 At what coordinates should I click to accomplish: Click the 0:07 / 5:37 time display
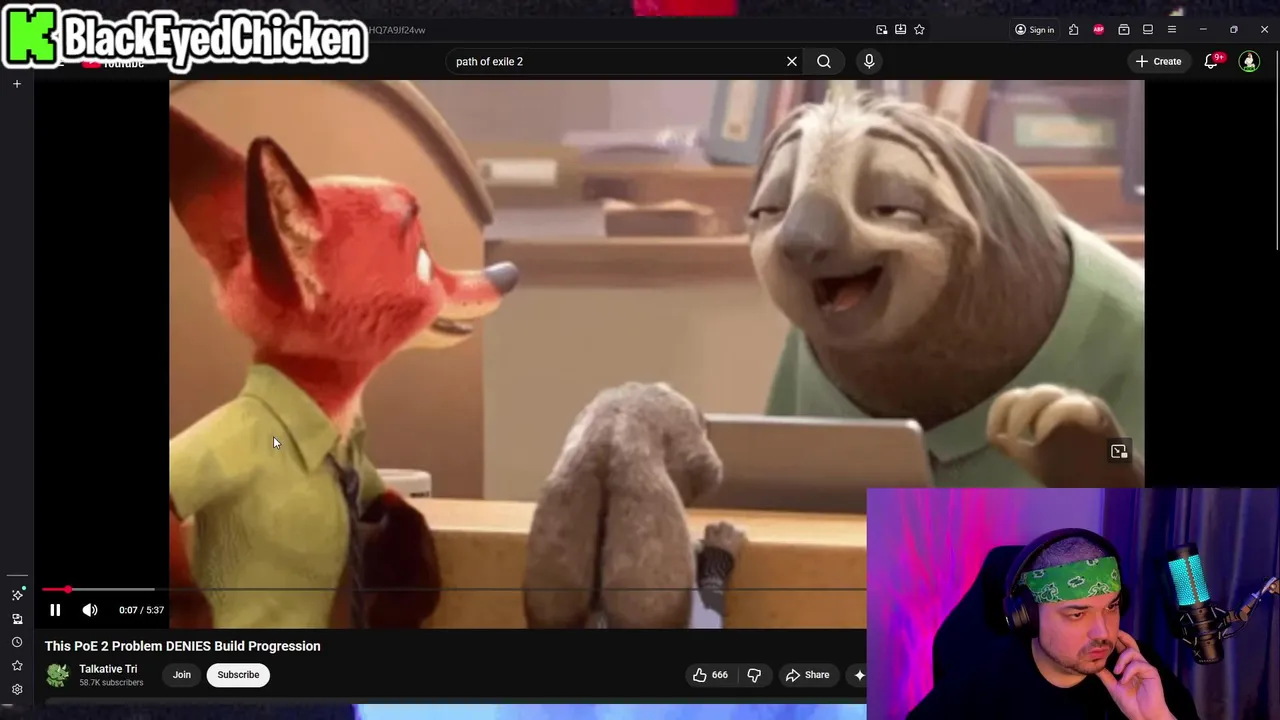(141, 610)
